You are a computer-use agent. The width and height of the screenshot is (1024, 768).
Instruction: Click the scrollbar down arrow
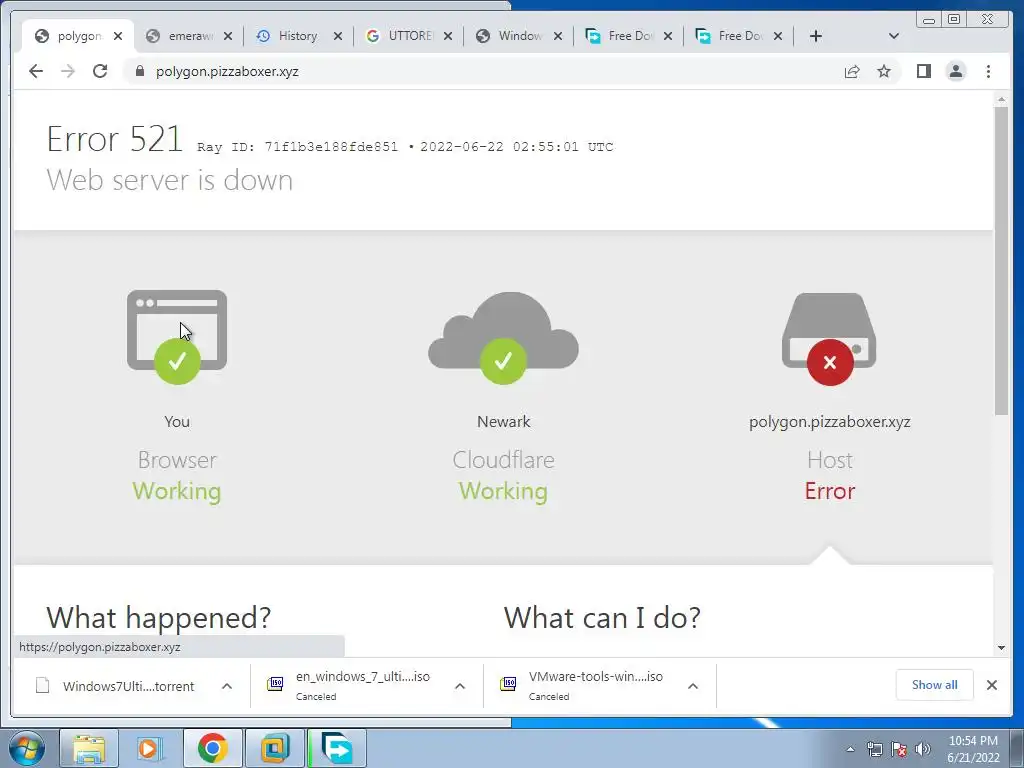click(1001, 648)
